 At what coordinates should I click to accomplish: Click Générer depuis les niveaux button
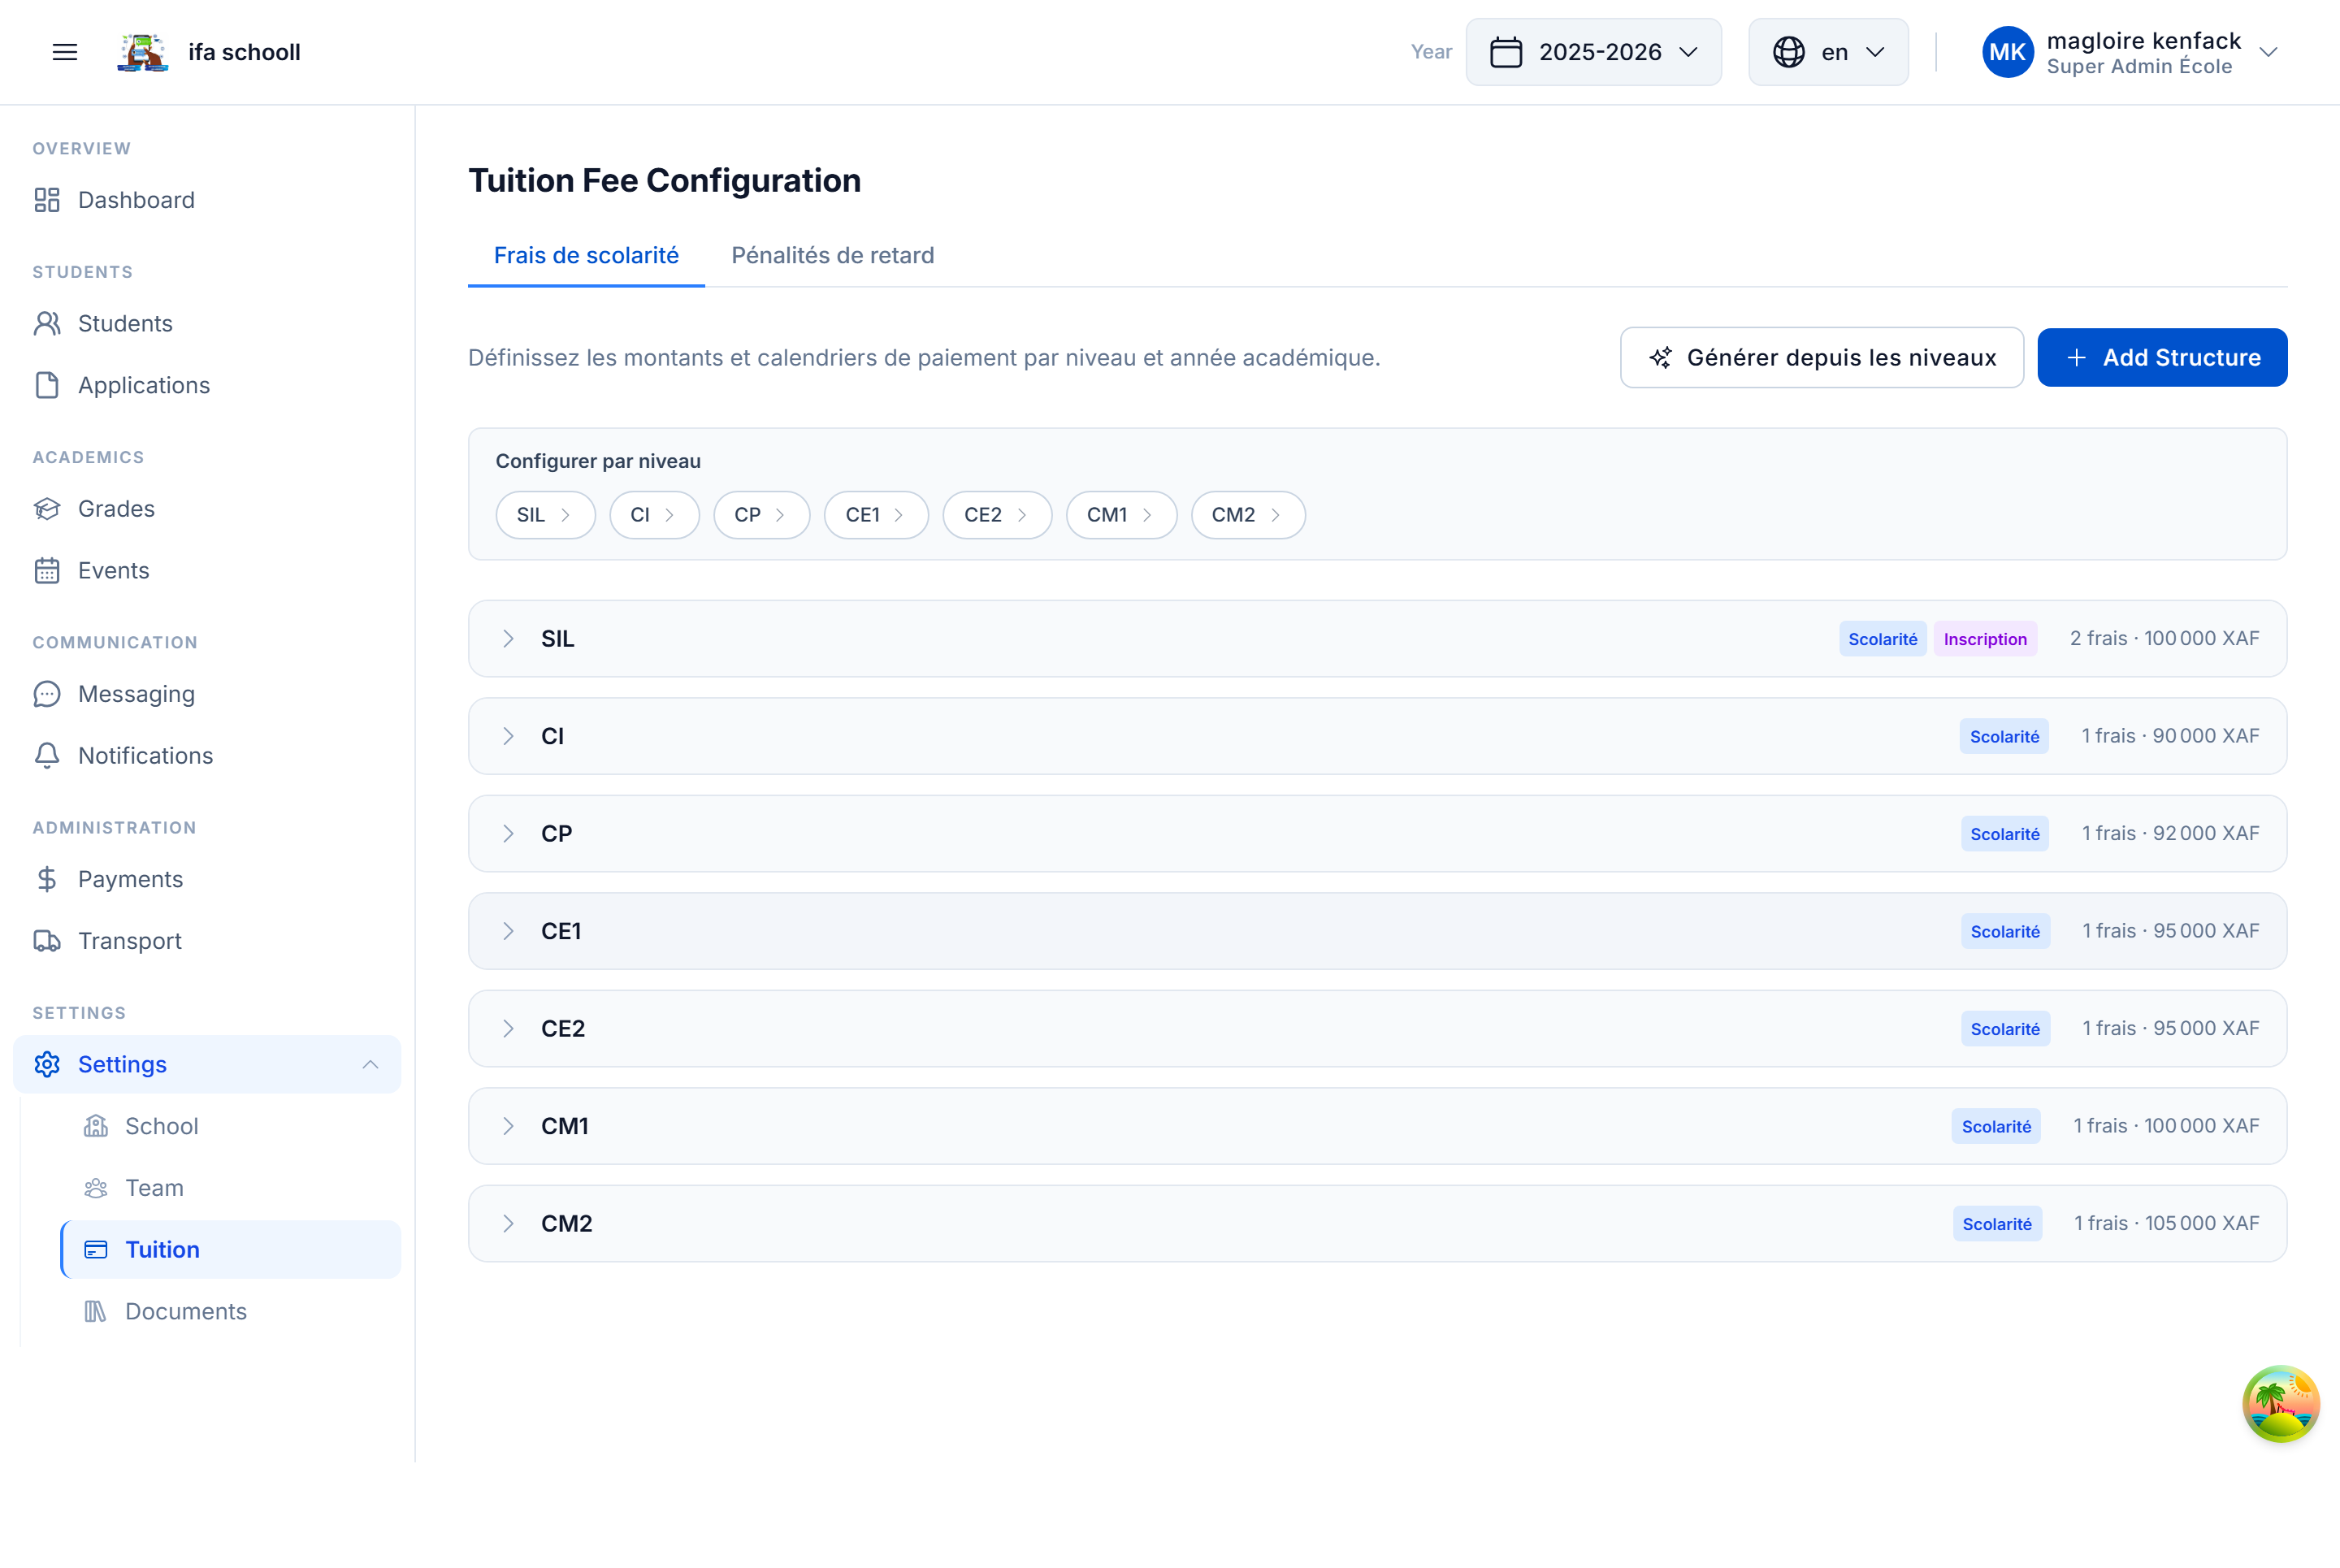[x=1821, y=358]
